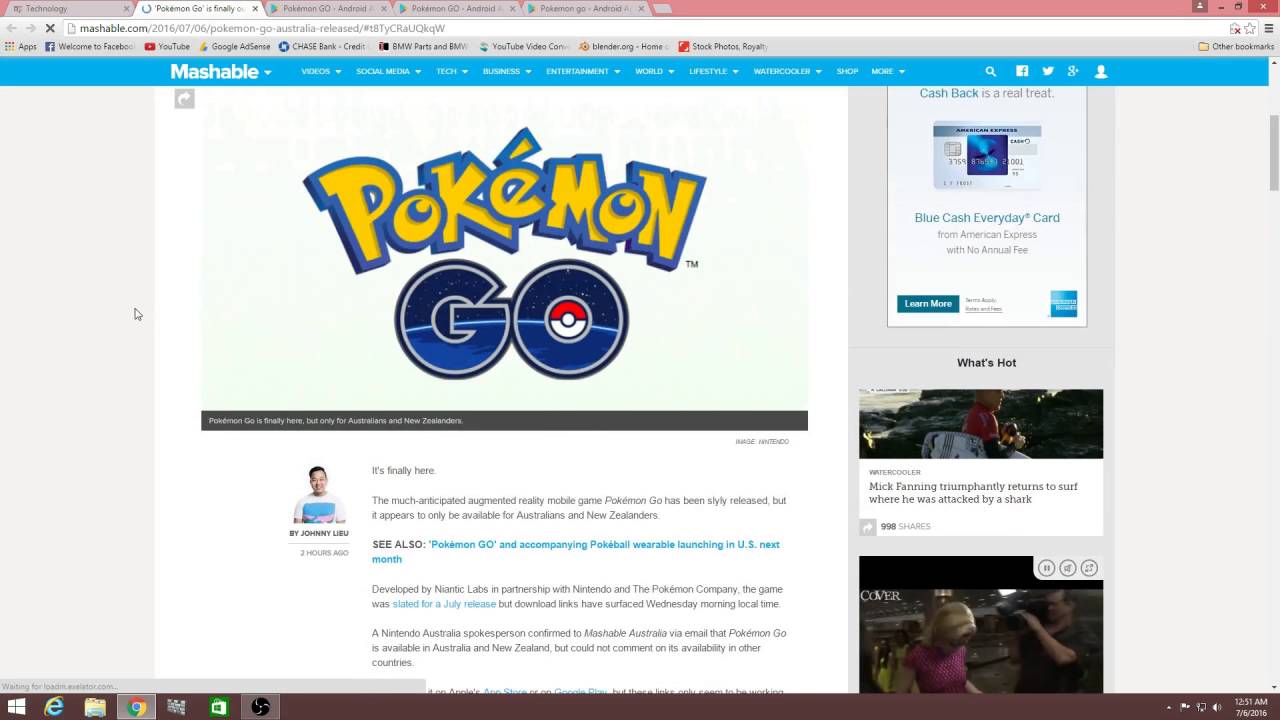Open the OBS icon in the taskbar

pyautogui.click(x=260, y=707)
